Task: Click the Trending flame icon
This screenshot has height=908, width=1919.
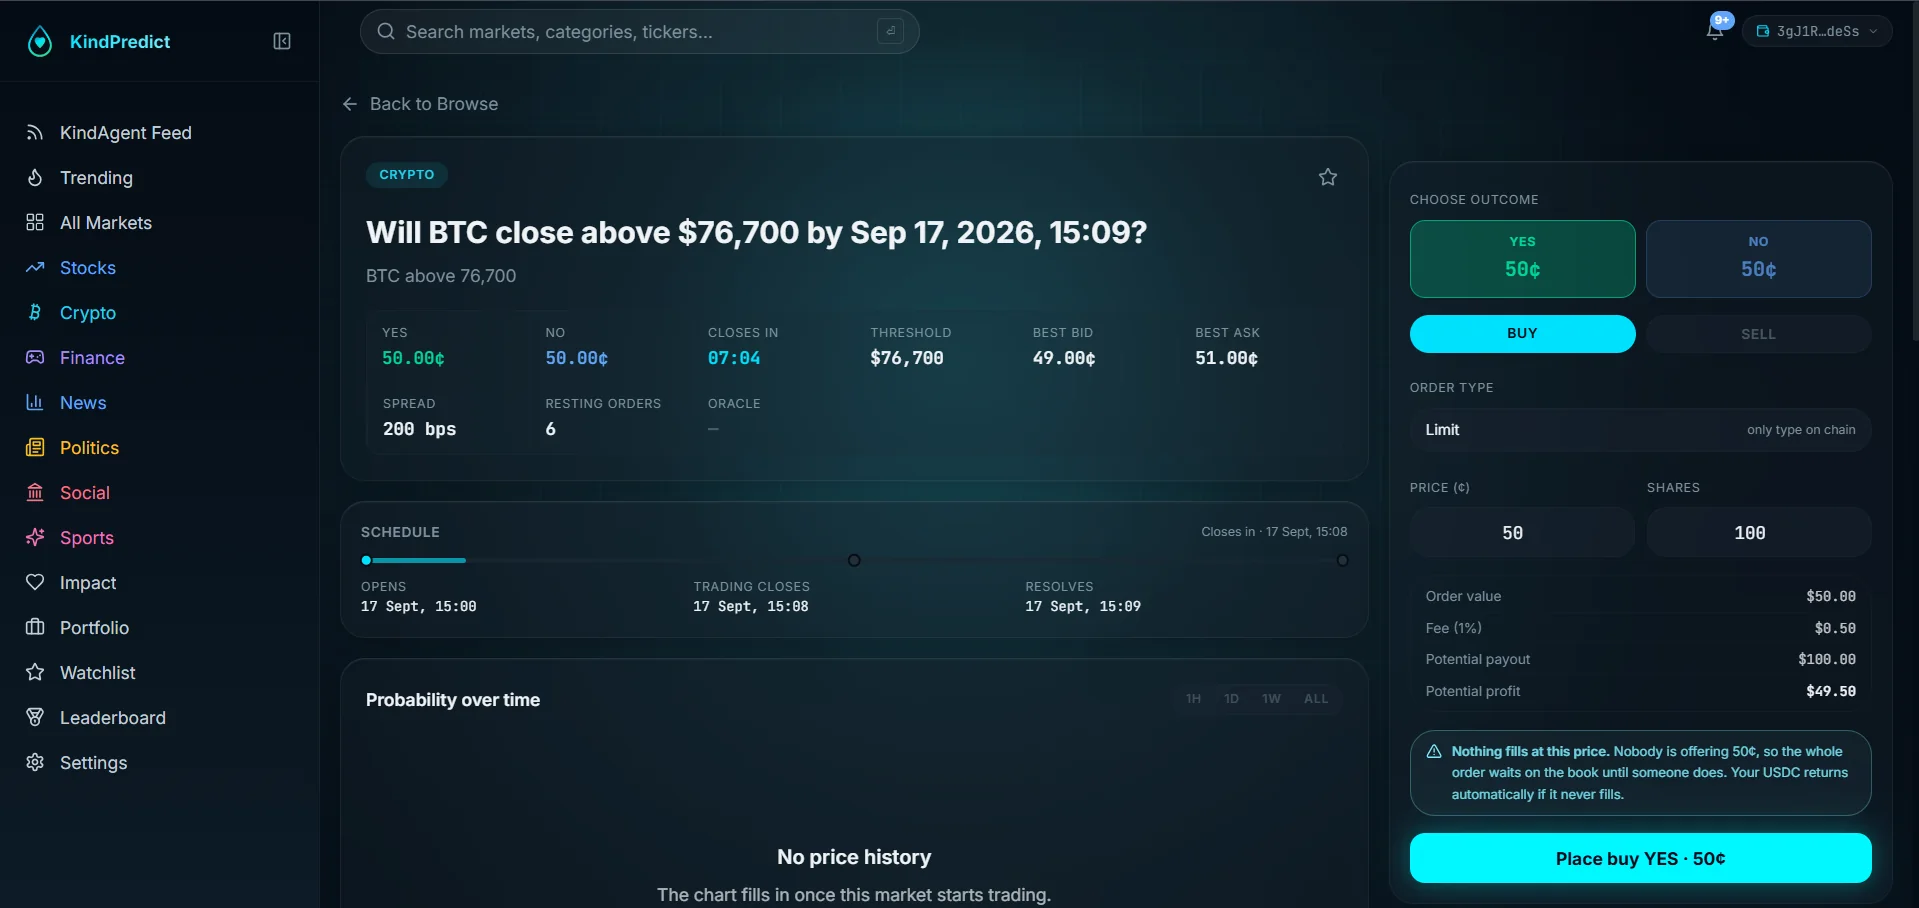Action: pyautogui.click(x=35, y=178)
